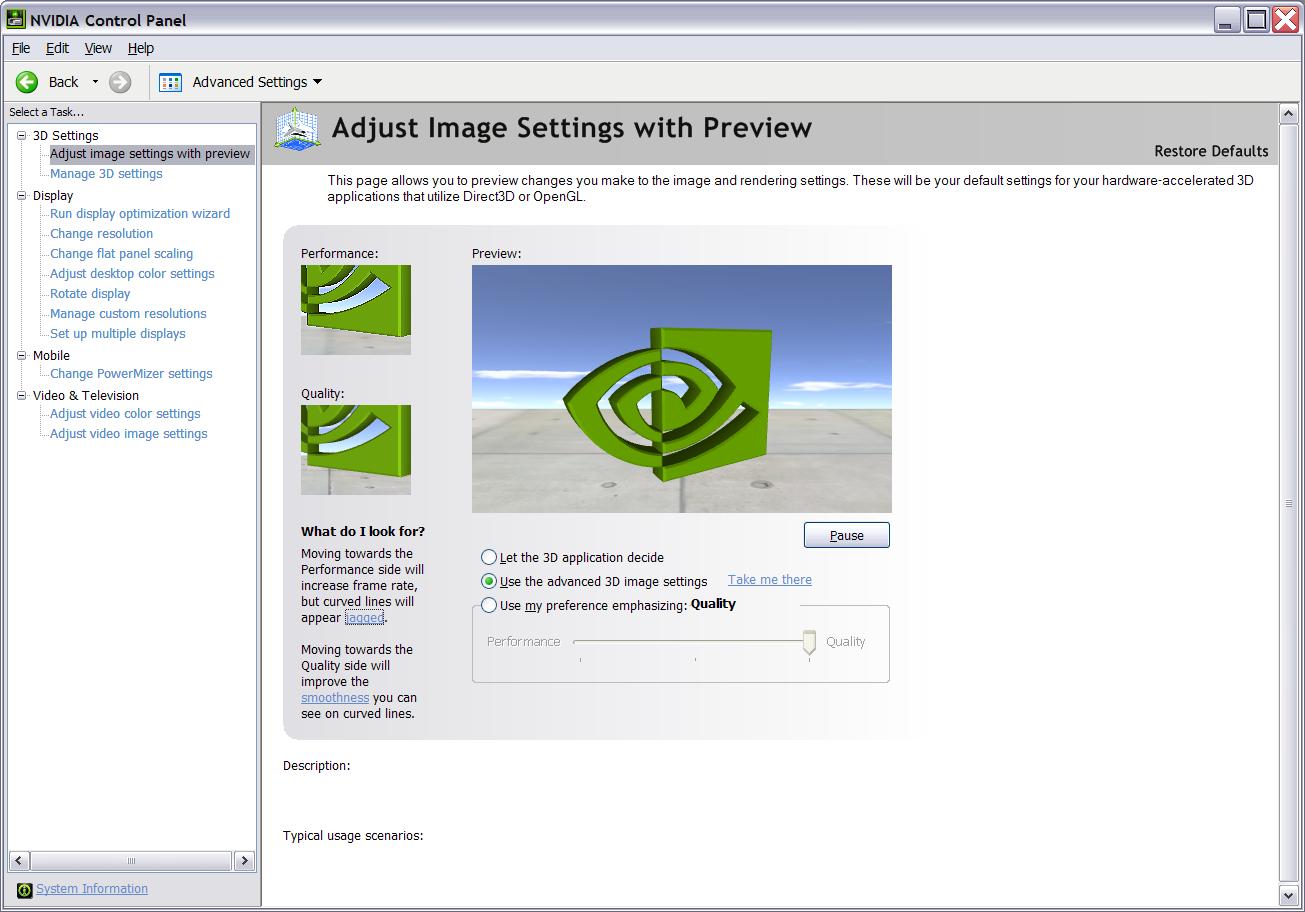Collapse the Display tree node

tap(21, 195)
